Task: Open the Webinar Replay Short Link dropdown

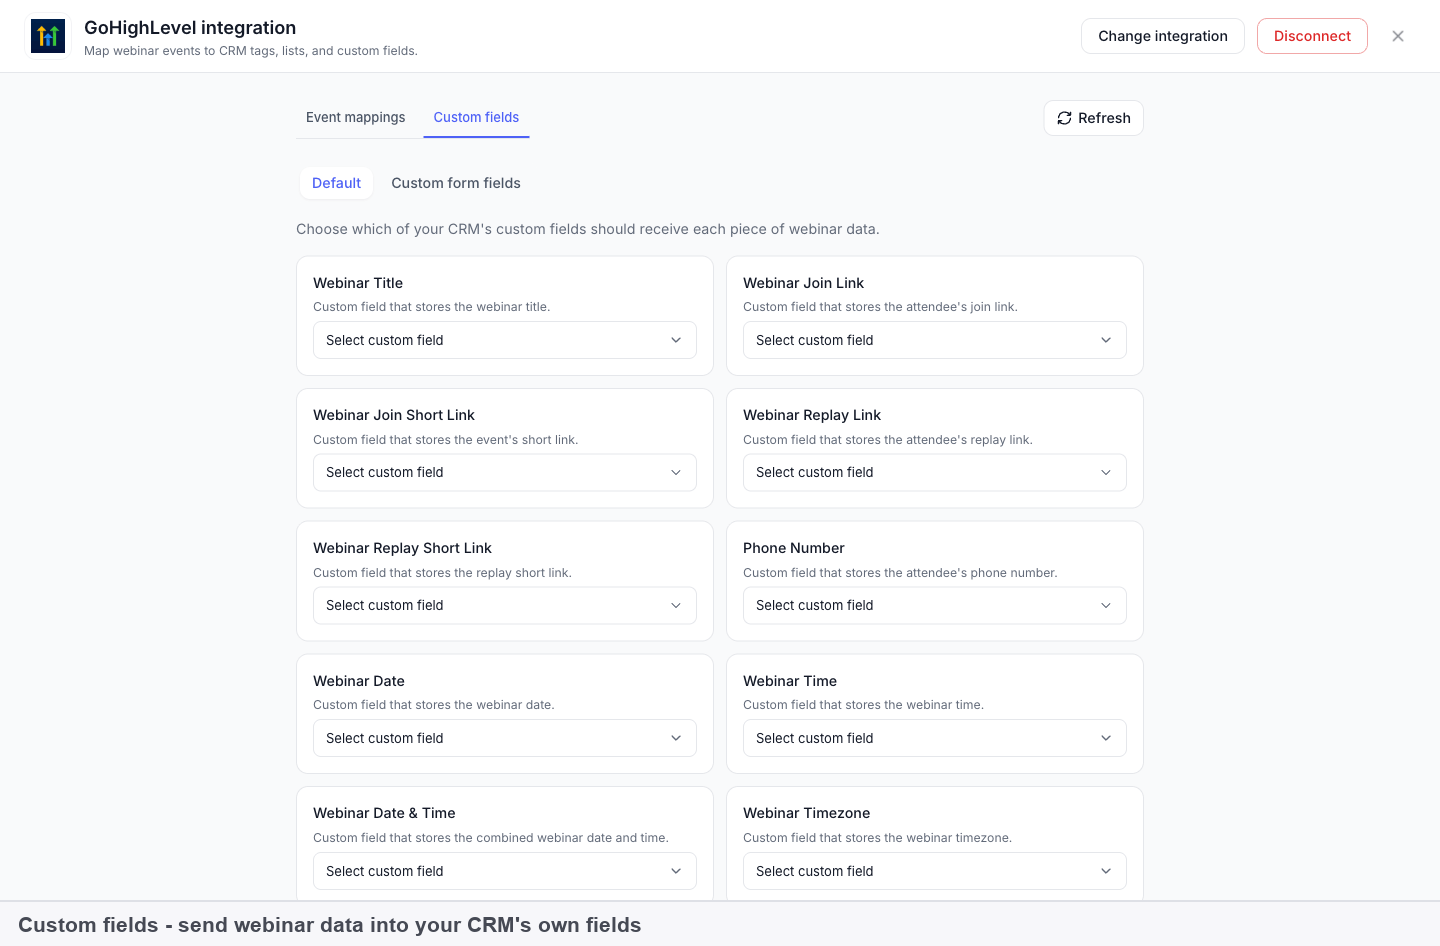Action: coord(505,605)
